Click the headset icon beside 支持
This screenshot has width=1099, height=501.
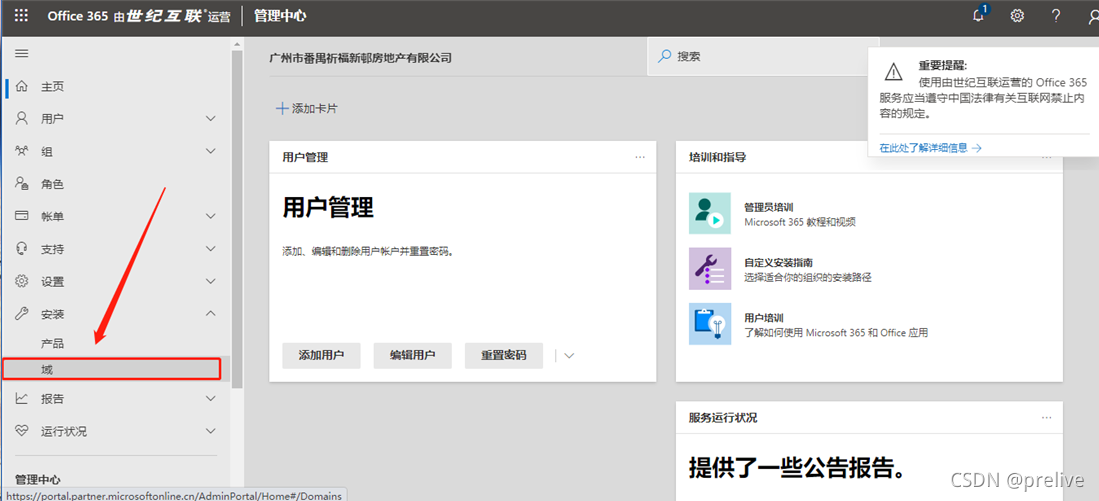(22, 249)
